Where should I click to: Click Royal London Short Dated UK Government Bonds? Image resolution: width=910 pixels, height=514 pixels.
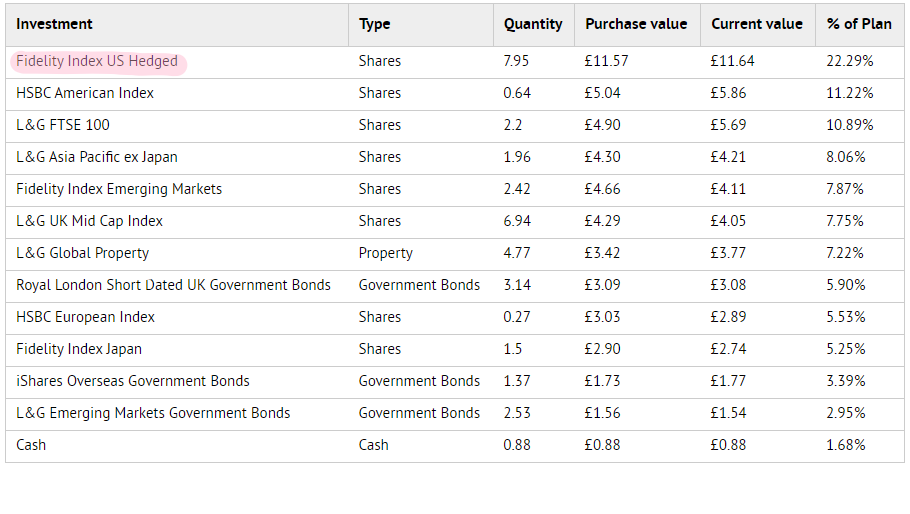[x=173, y=285]
